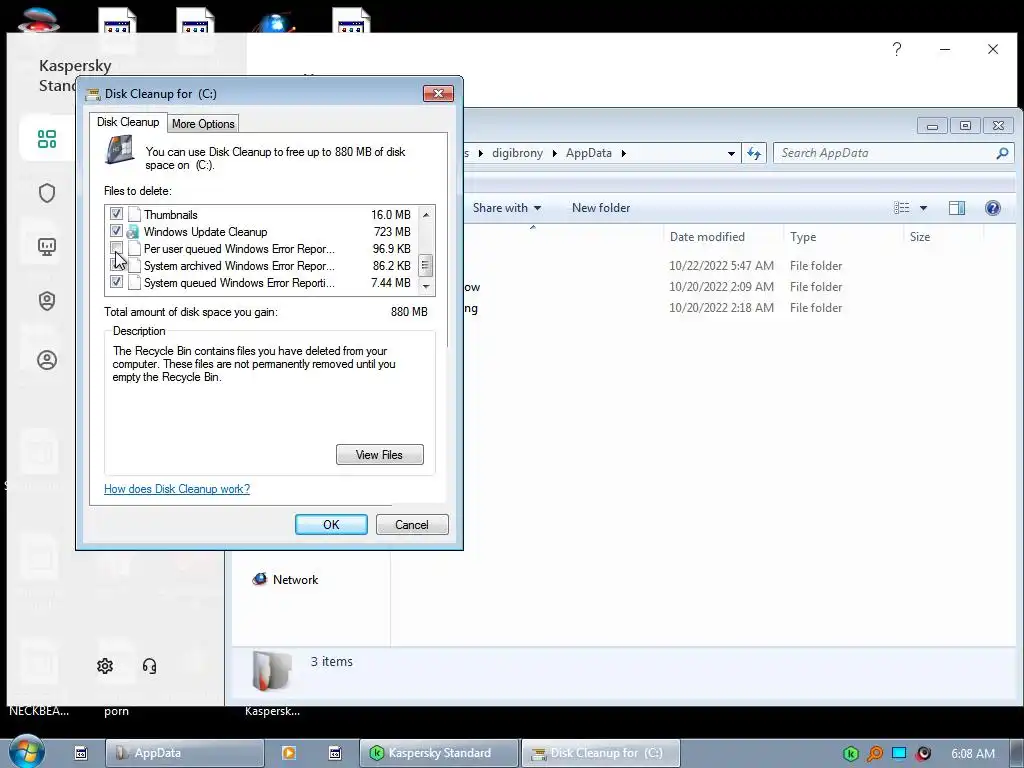Expand the Share with dropdown

coord(537,208)
